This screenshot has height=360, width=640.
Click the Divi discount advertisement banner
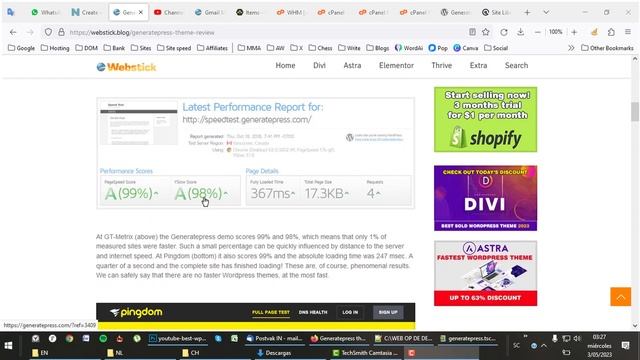[485, 198]
